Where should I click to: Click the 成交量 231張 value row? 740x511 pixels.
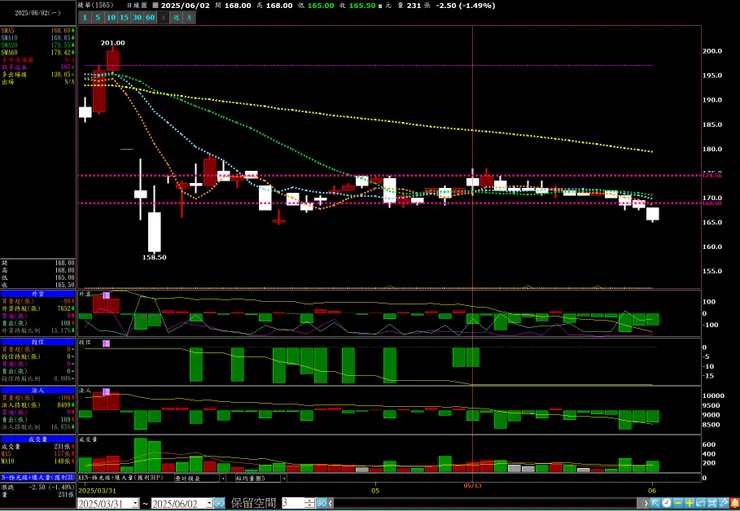(38, 446)
